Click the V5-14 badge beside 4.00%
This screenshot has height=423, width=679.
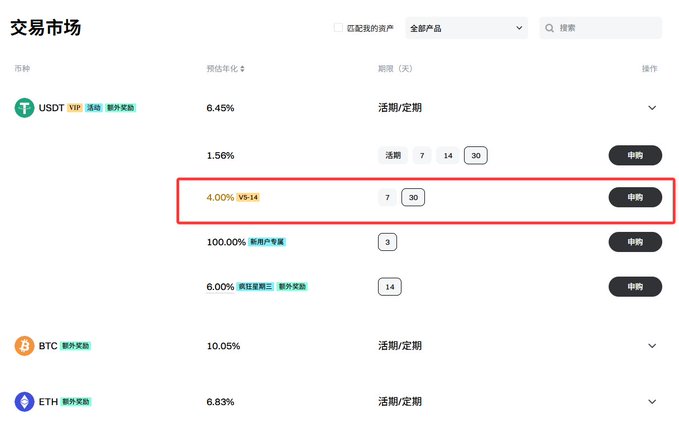click(x=248, y=197)
